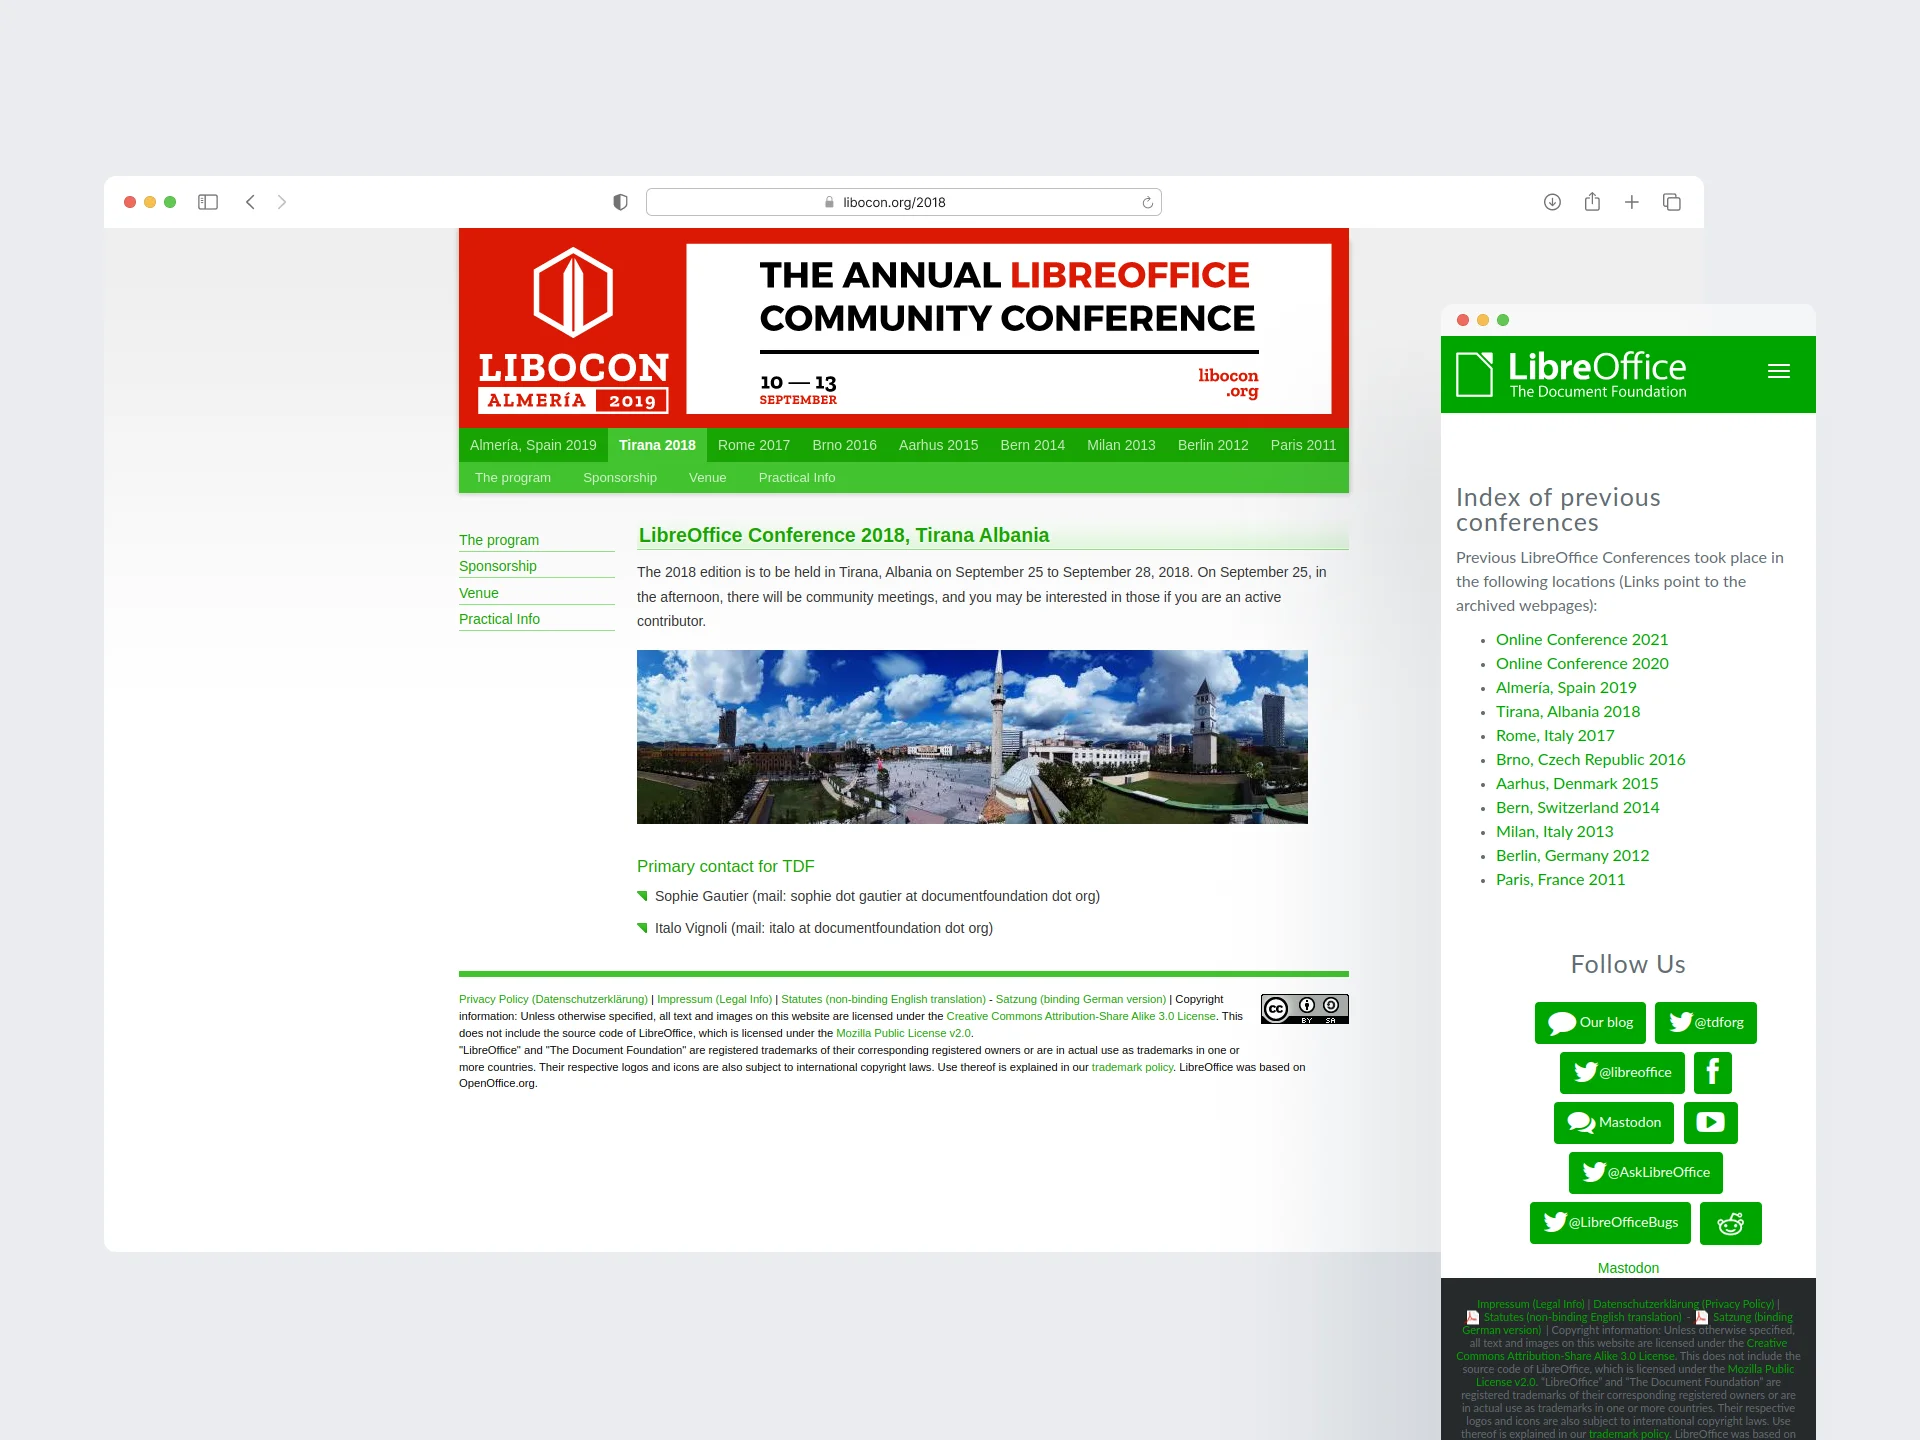Click Practical Info link in left sidebar
This screenshot has height=1440, width=1920.
pyautogui.click(x=500, y=619)
